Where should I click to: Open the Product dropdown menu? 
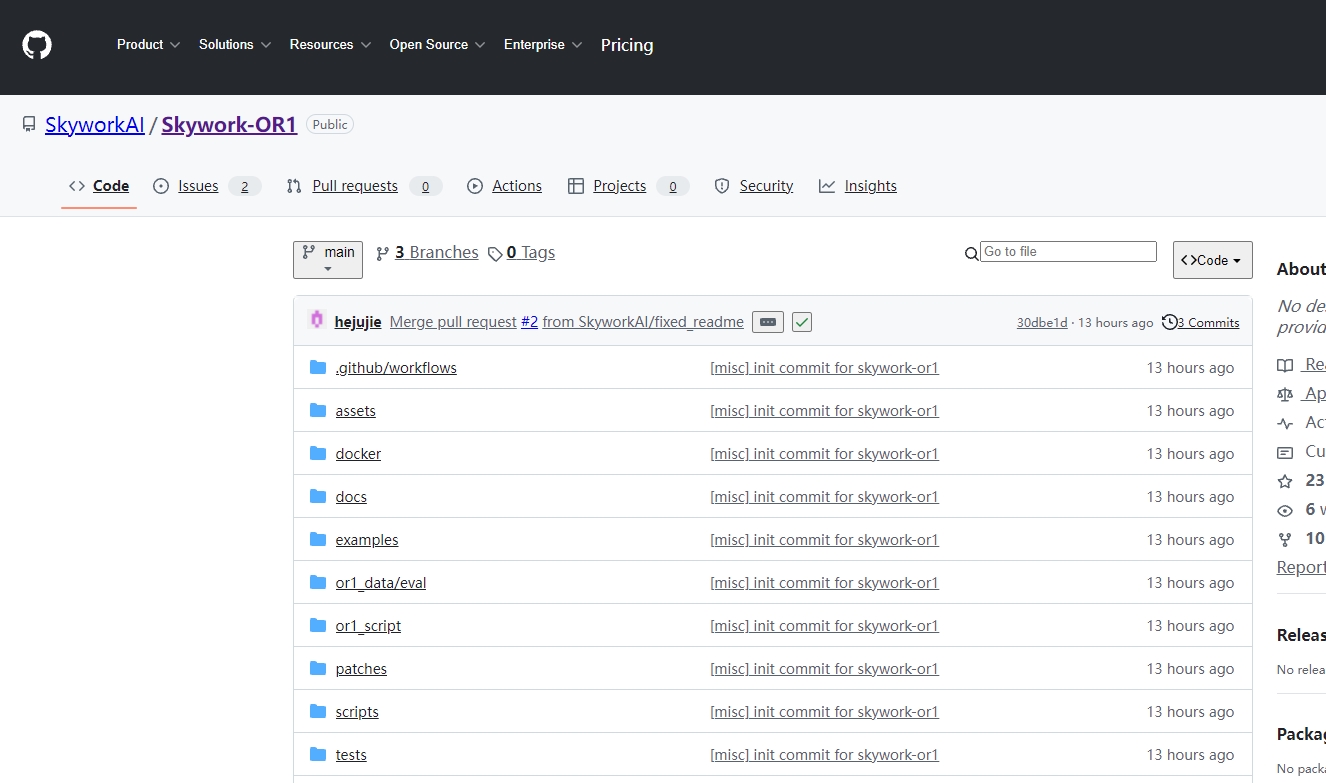(x=148, y=45)
